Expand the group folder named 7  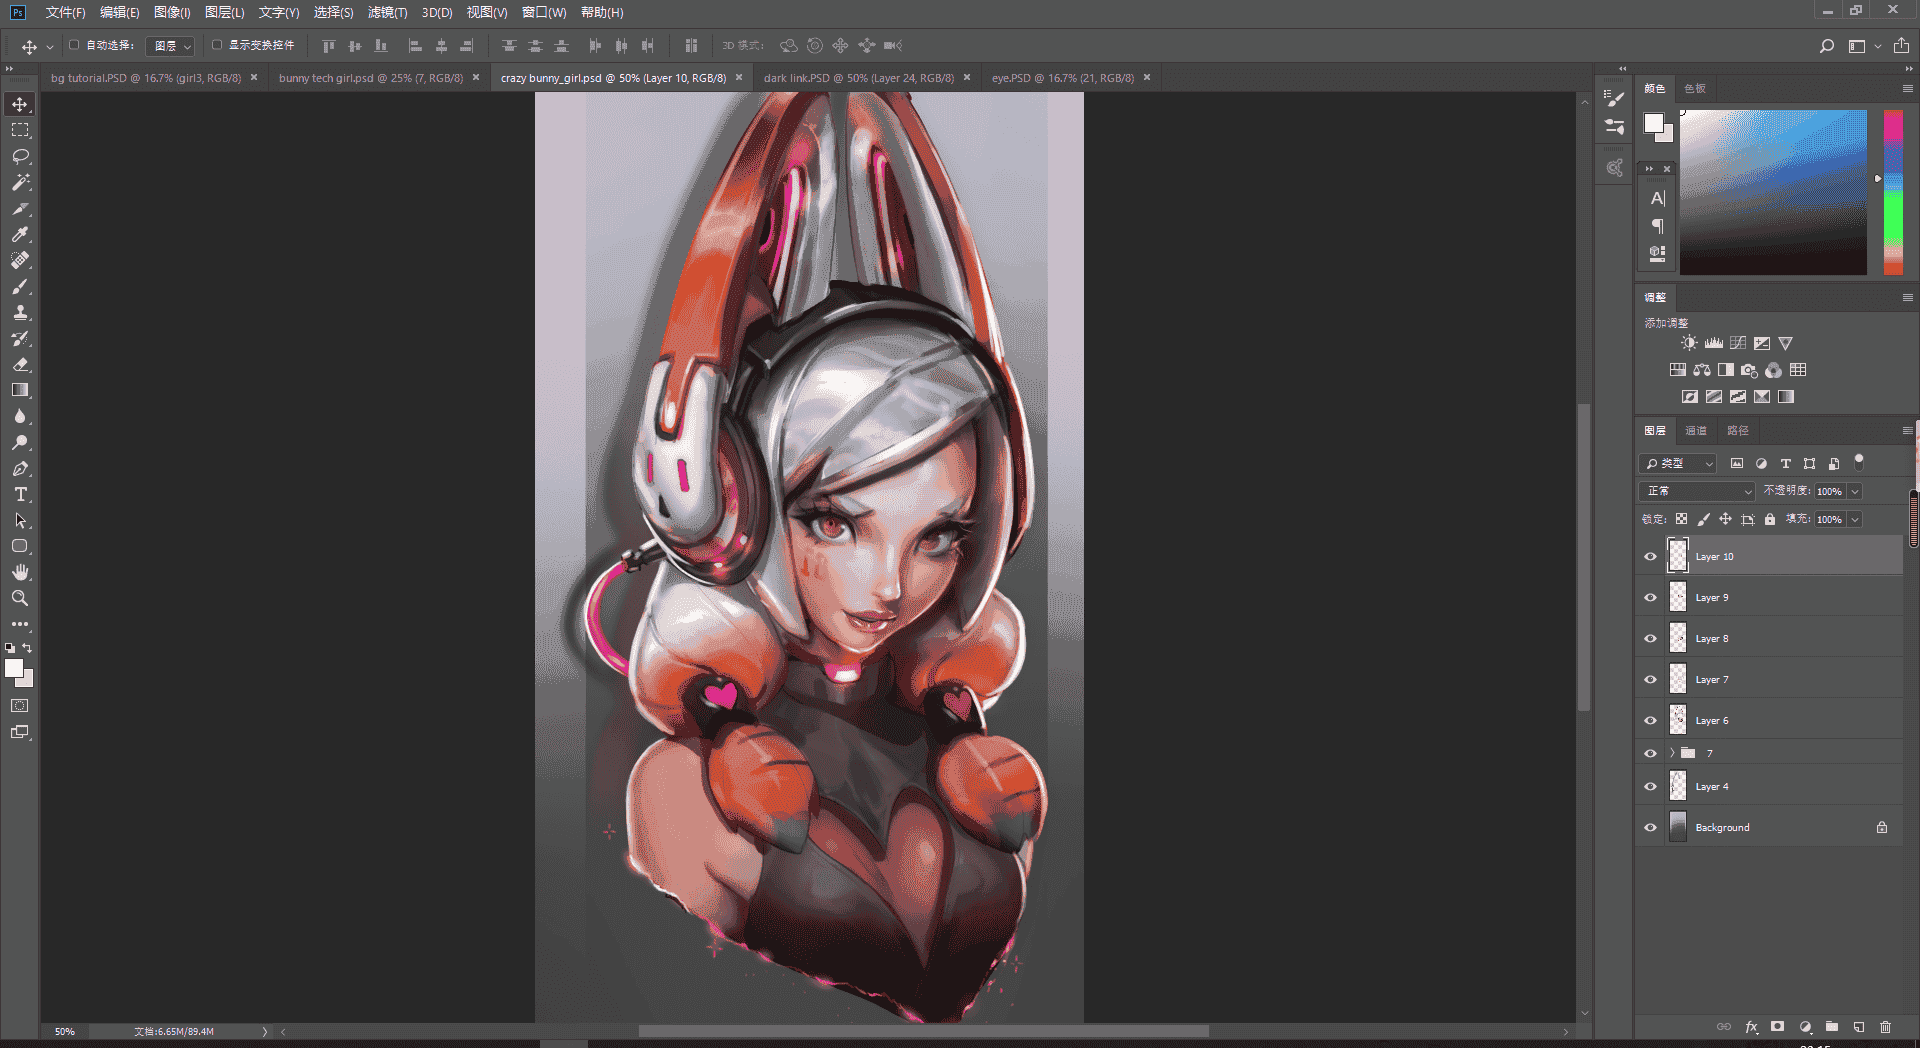1672,753
